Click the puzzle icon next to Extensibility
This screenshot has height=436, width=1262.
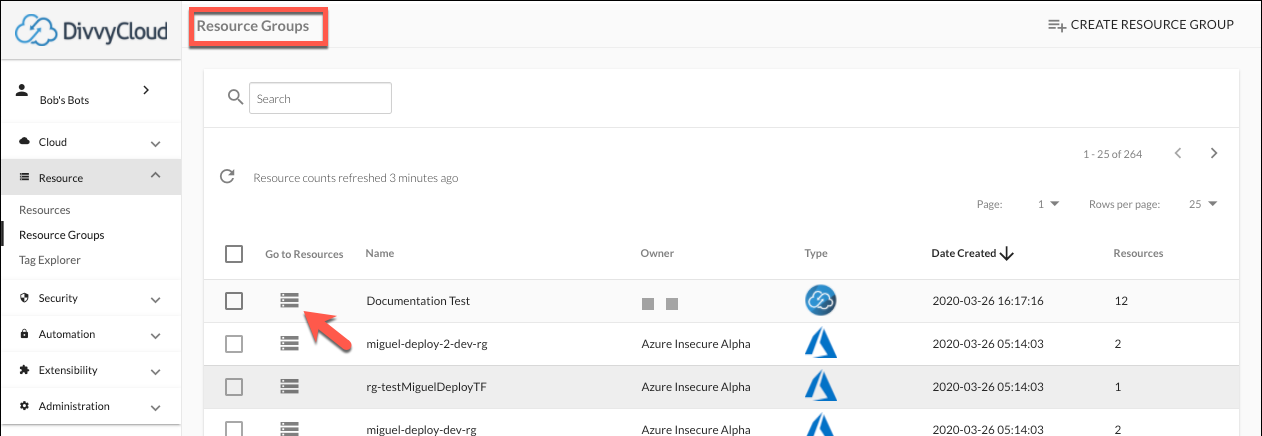[25, 370]
